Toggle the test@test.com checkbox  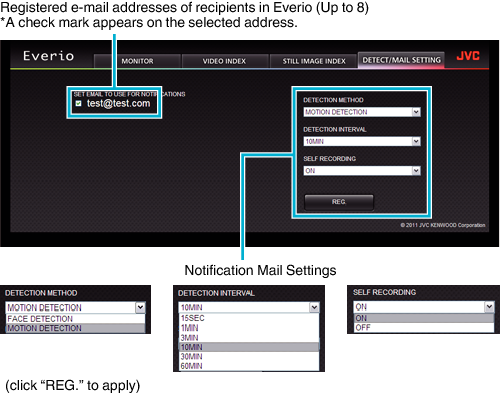pos(78,103)
